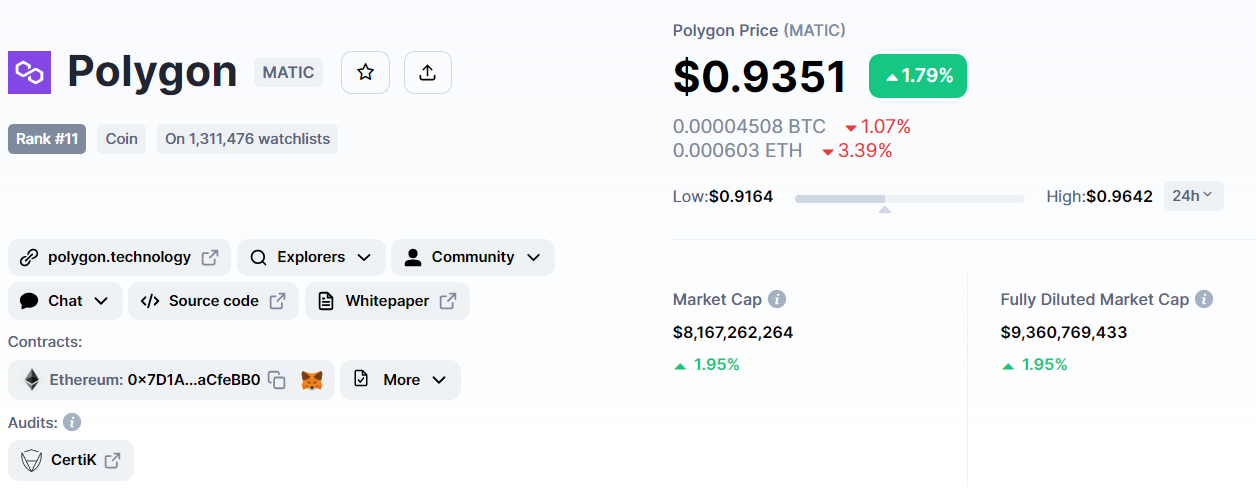Click the star watchlist icon
The width and height of the screenshot is (1256, 492).
[x=365, y=73]
